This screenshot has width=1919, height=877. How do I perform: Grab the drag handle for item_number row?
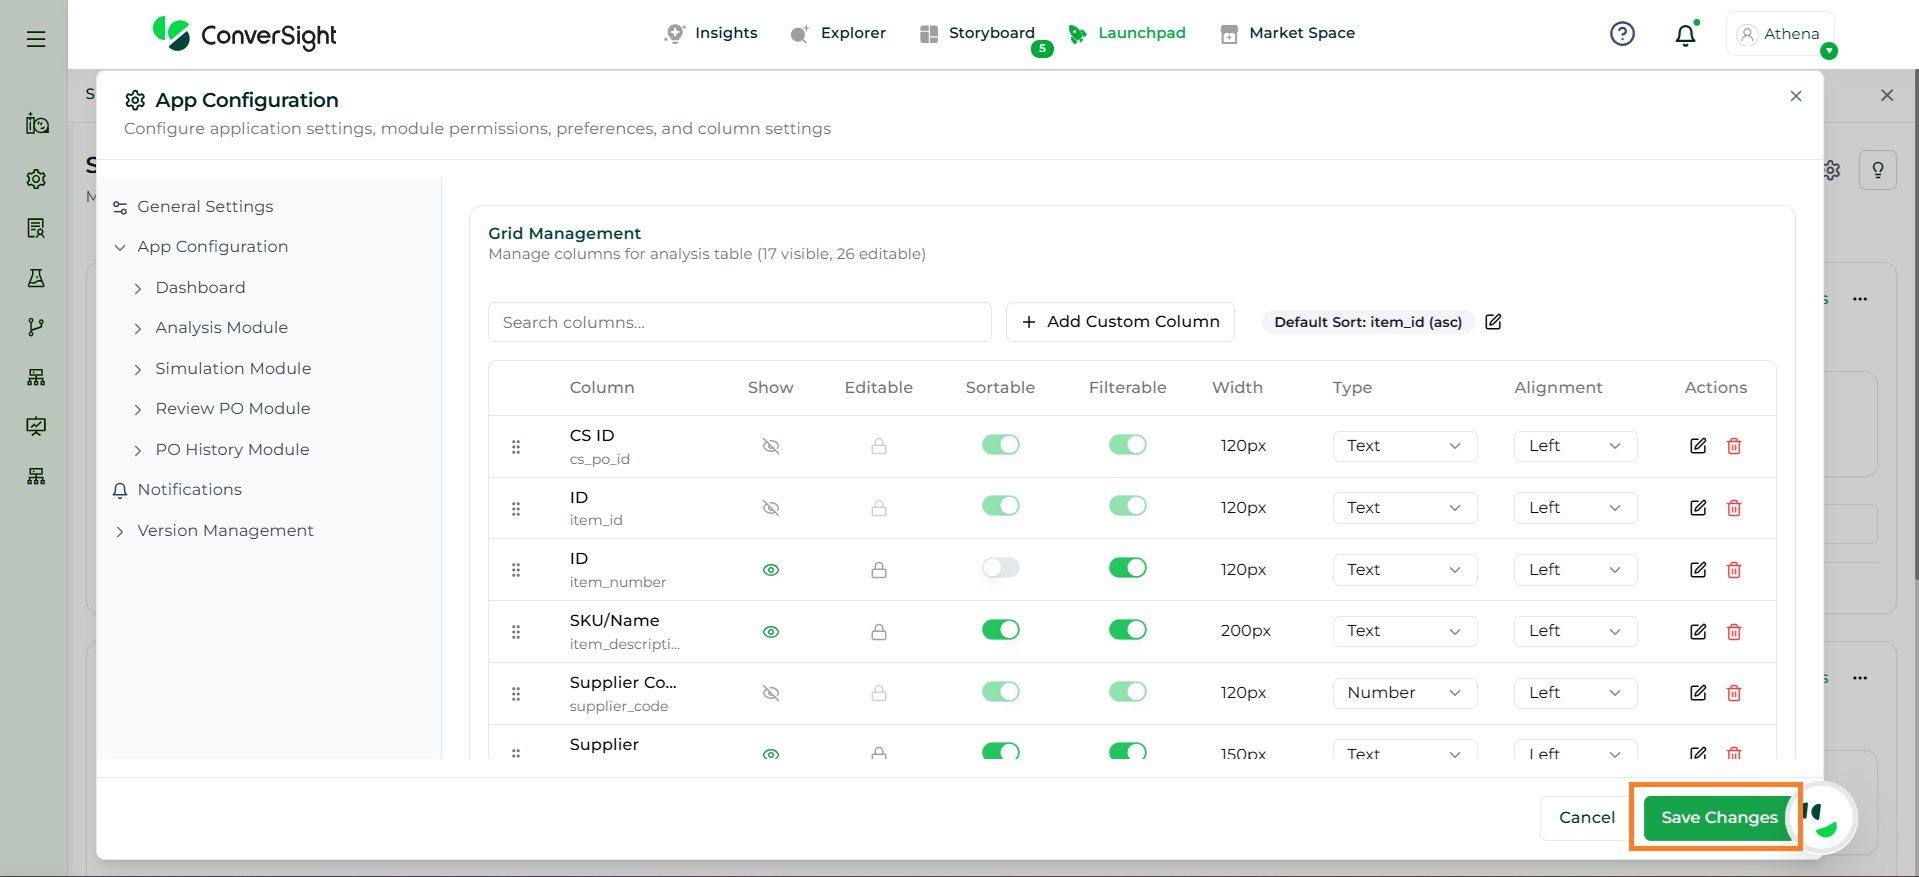pyautogui.click(x=516, y=570)
